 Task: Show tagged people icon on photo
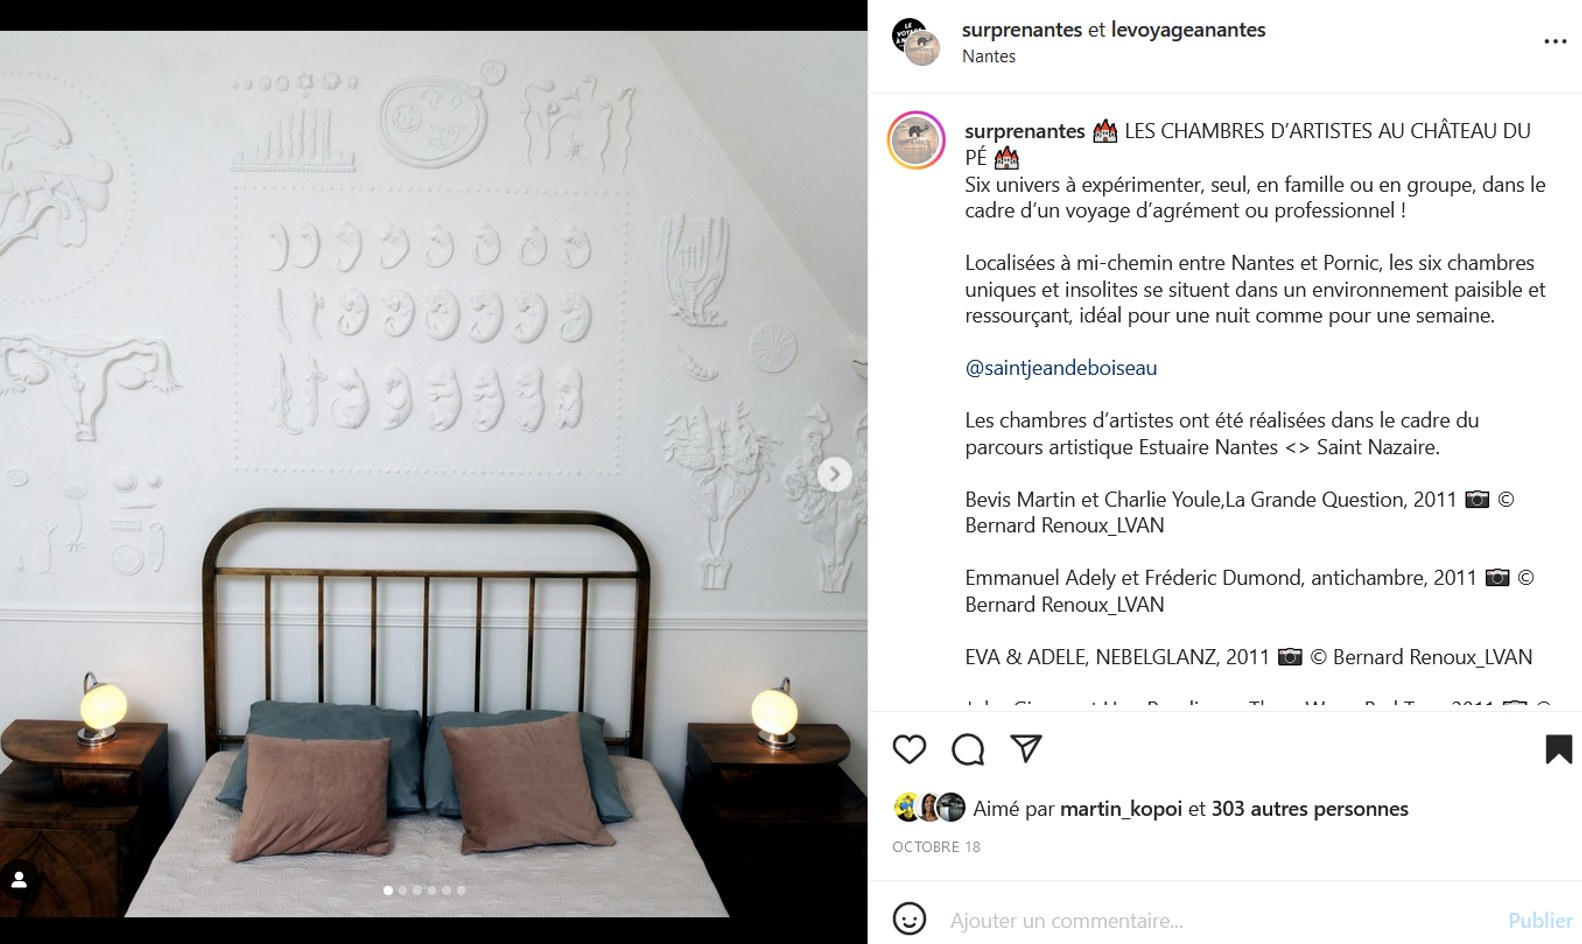19,880
